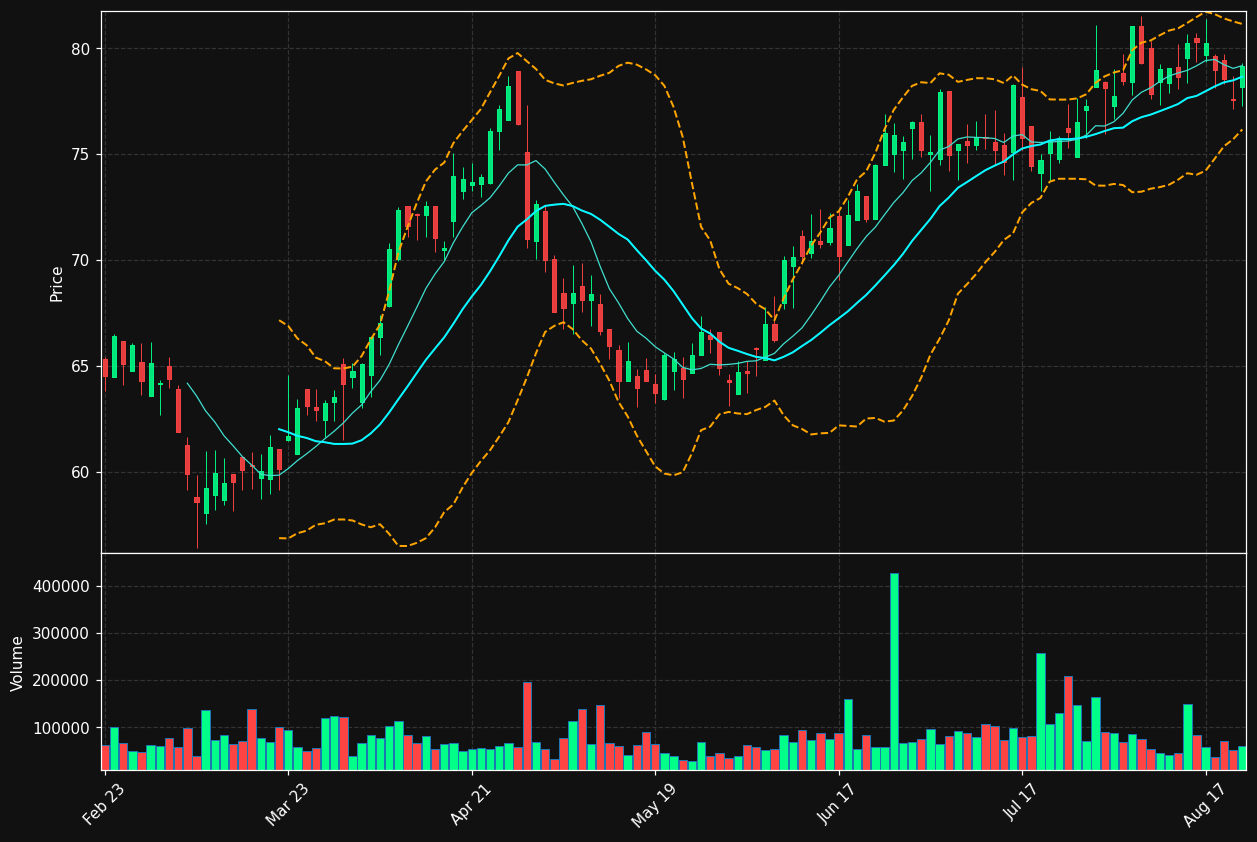Click the 100000 volume axis label
Viewport: 1257px width, 842px height.
[62, 728]
